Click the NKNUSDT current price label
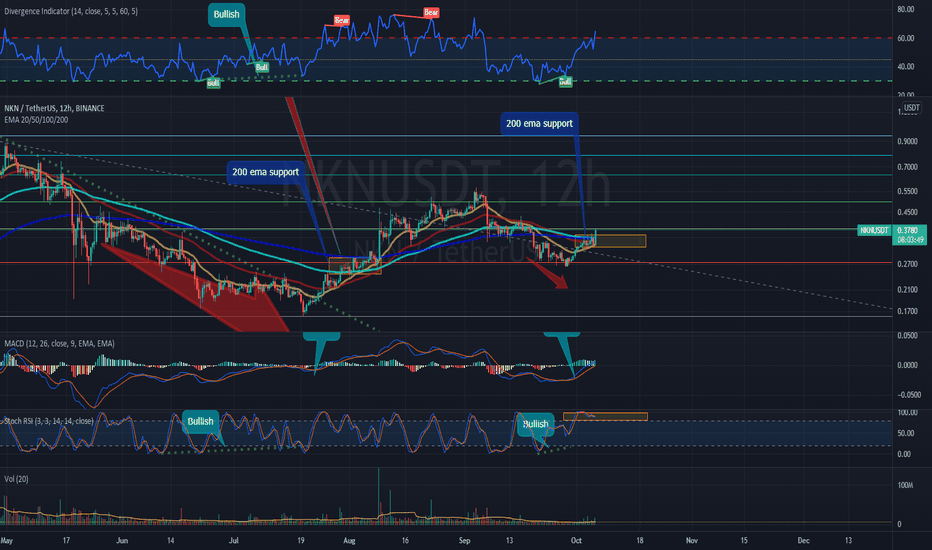932x550 pixels. pyautogui.click(x=874, y=230)
